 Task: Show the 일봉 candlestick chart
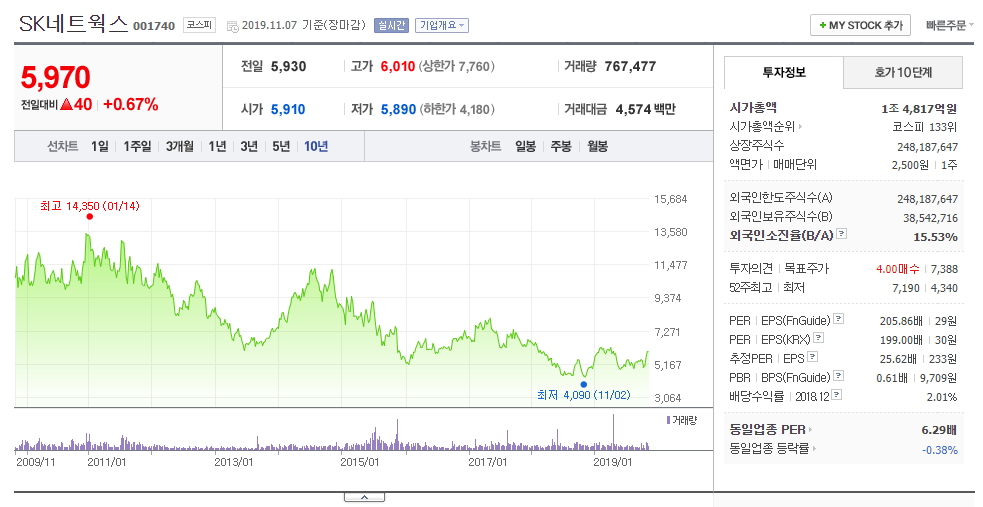(x=525, y=147)
